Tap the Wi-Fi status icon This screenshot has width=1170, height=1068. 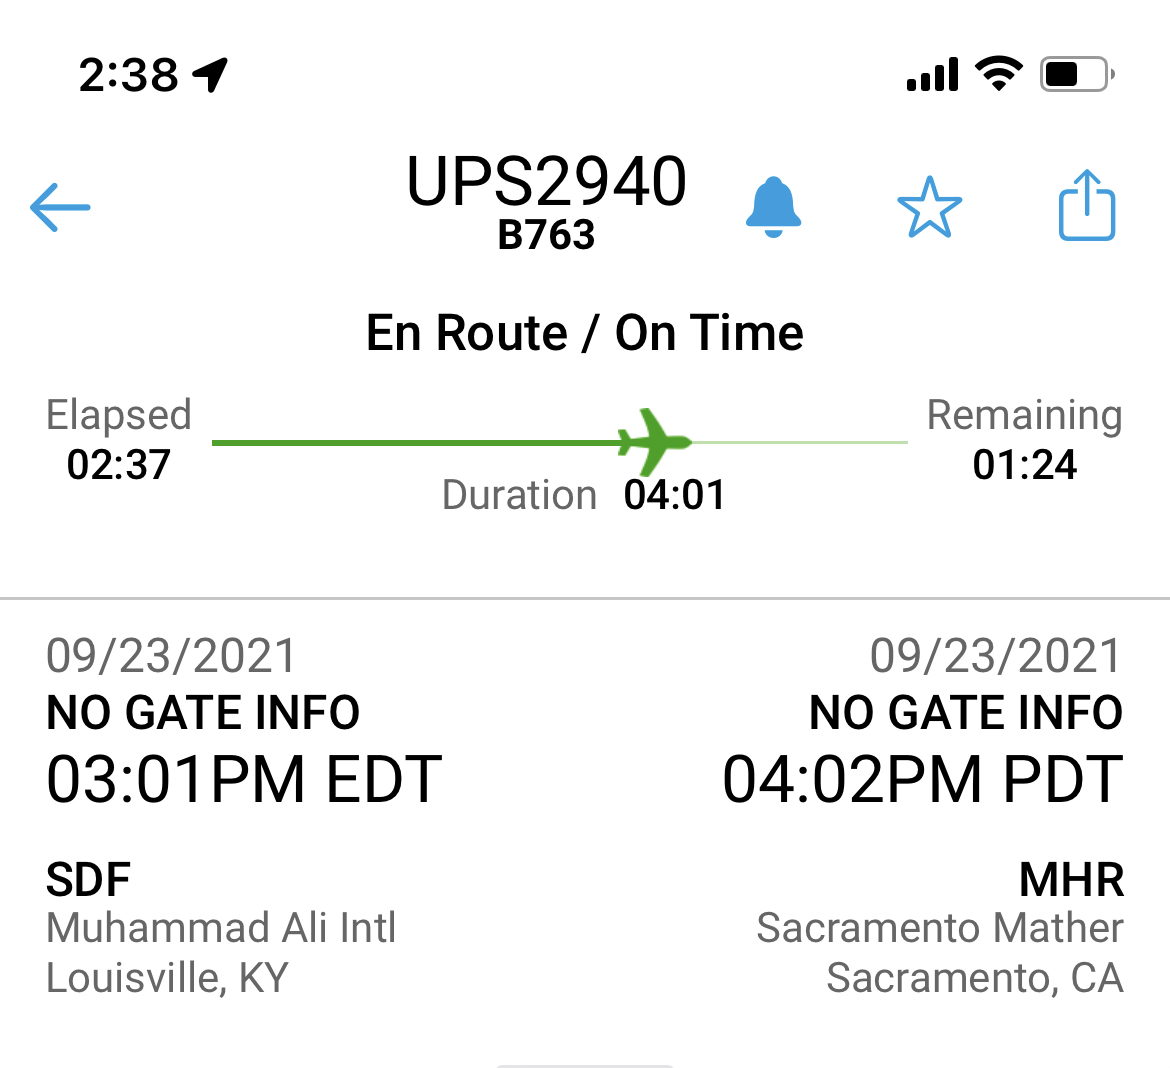[998, 74]
